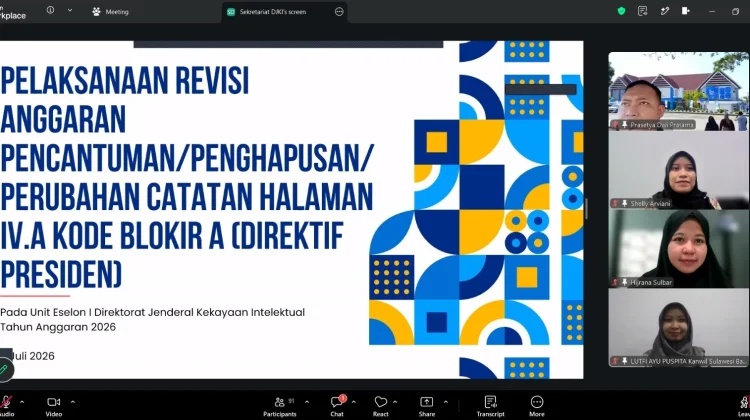Click the Share screen button
Screen dimensions: 750x420
pos(427,406)
